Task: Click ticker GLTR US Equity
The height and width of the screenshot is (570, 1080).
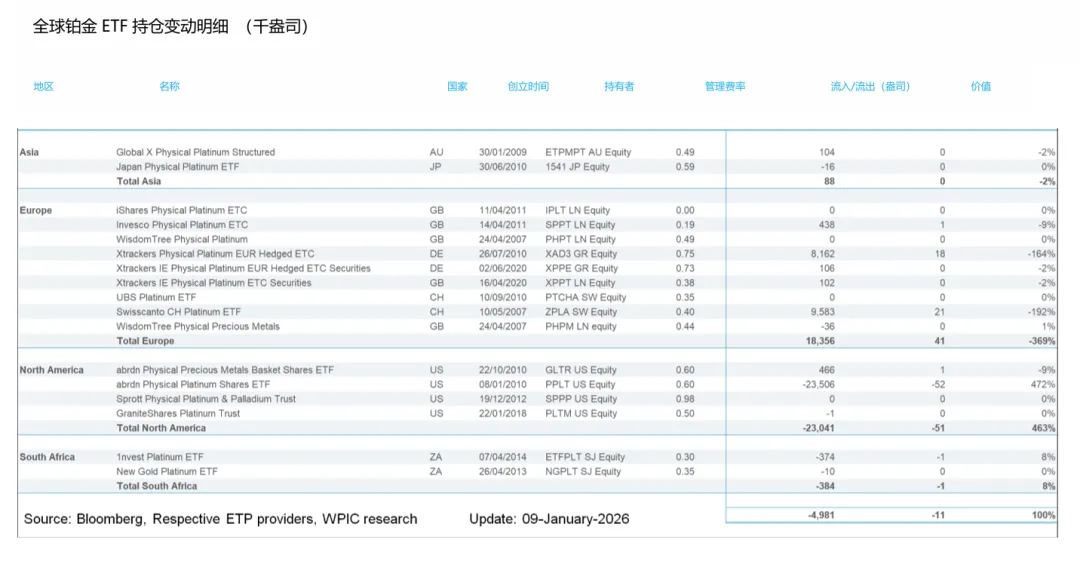Action: (x=581, y=370)
